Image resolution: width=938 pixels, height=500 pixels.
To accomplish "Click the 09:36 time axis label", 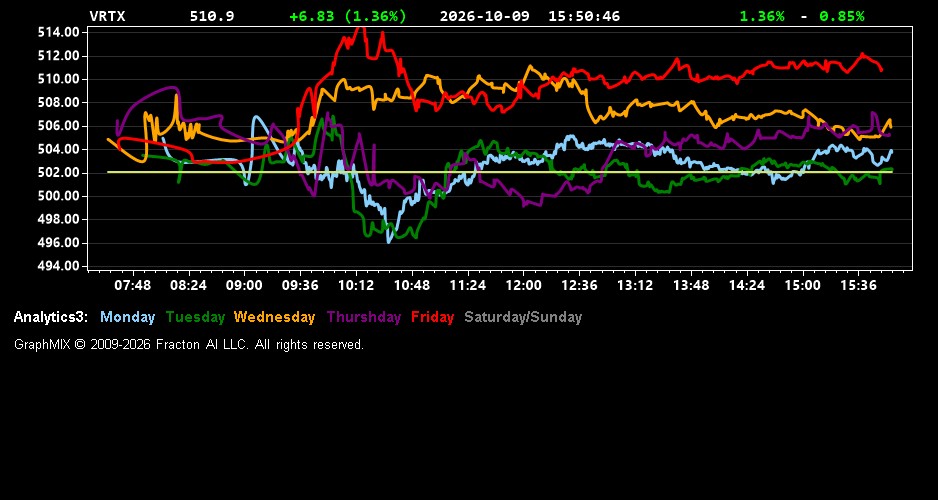I will pyautogui.click(x=300, y=285).
